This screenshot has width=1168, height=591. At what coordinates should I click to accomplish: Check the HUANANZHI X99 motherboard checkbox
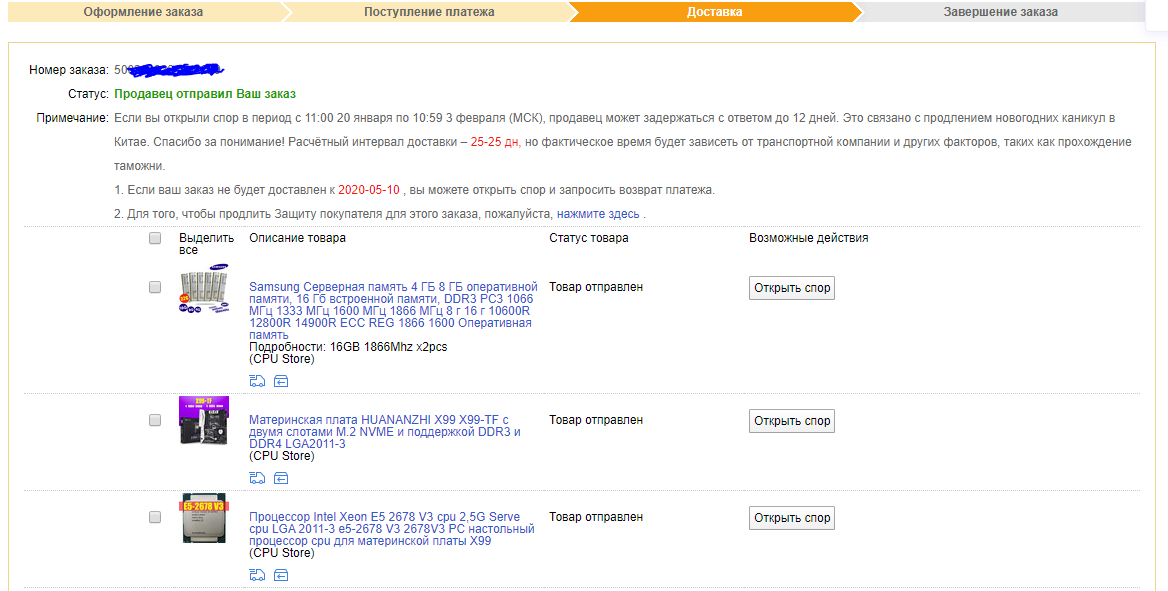point(155,420)
